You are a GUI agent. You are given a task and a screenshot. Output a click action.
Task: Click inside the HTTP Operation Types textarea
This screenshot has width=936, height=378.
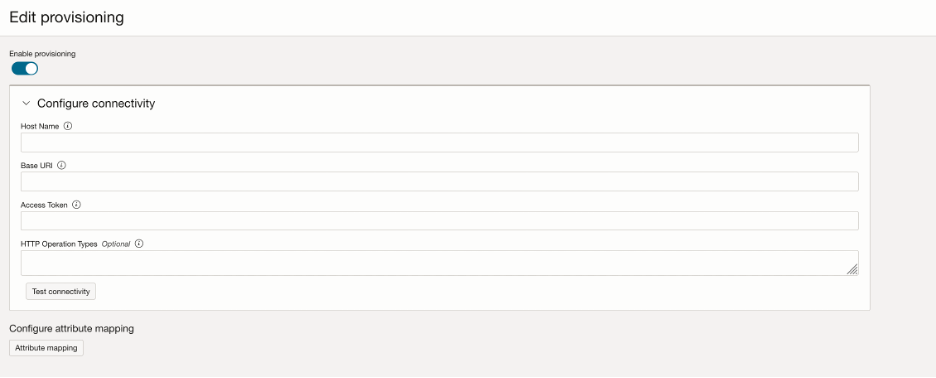[439, 263]
